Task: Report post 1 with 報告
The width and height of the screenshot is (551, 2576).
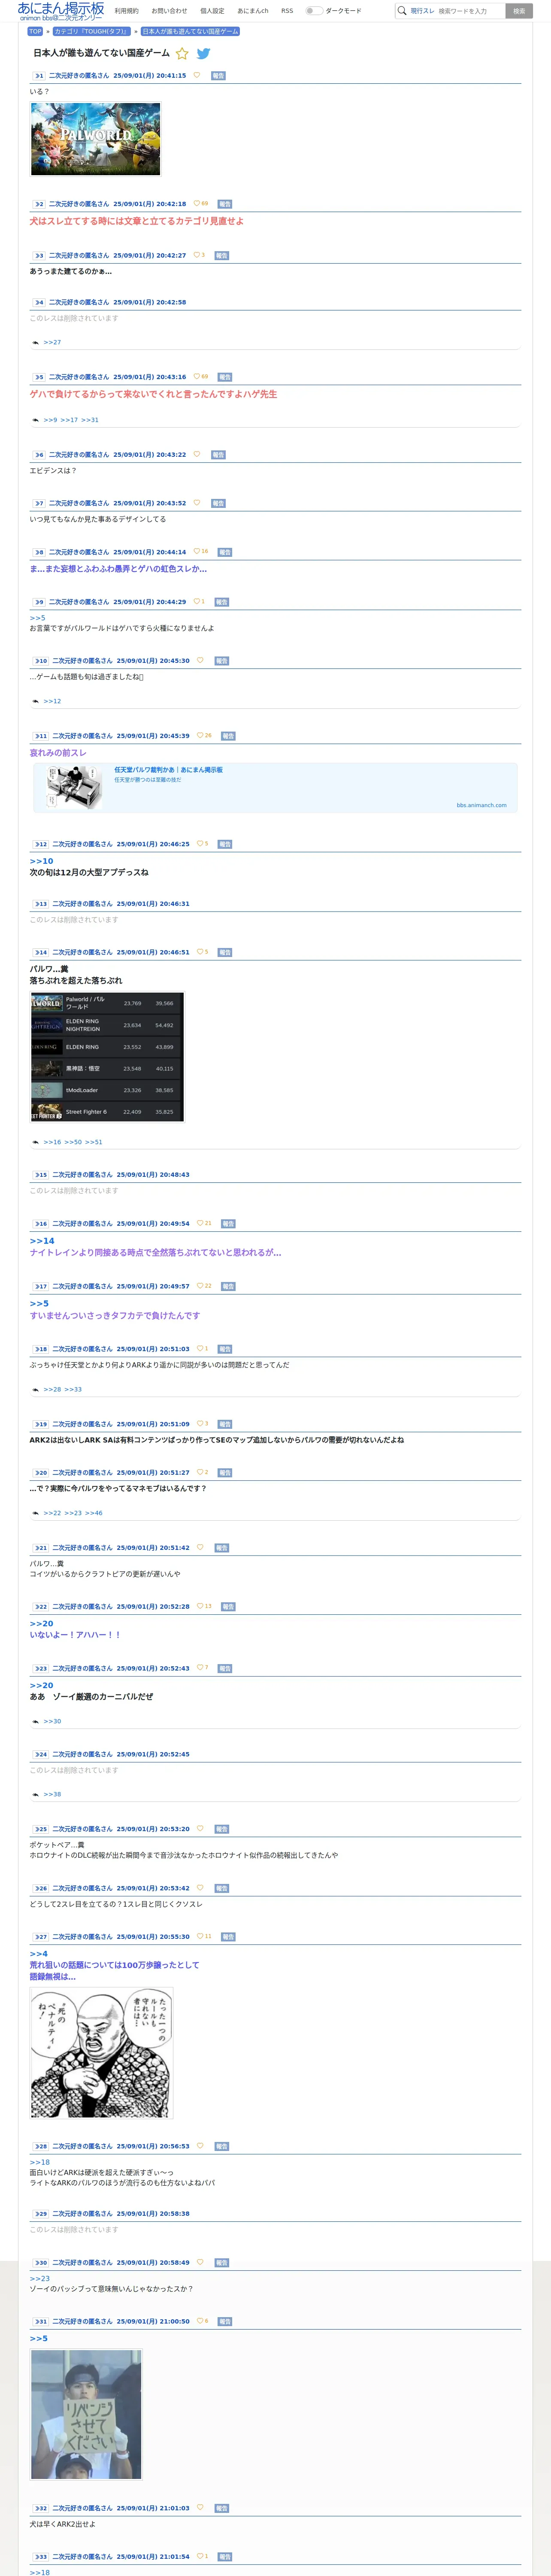Action: 219,76
